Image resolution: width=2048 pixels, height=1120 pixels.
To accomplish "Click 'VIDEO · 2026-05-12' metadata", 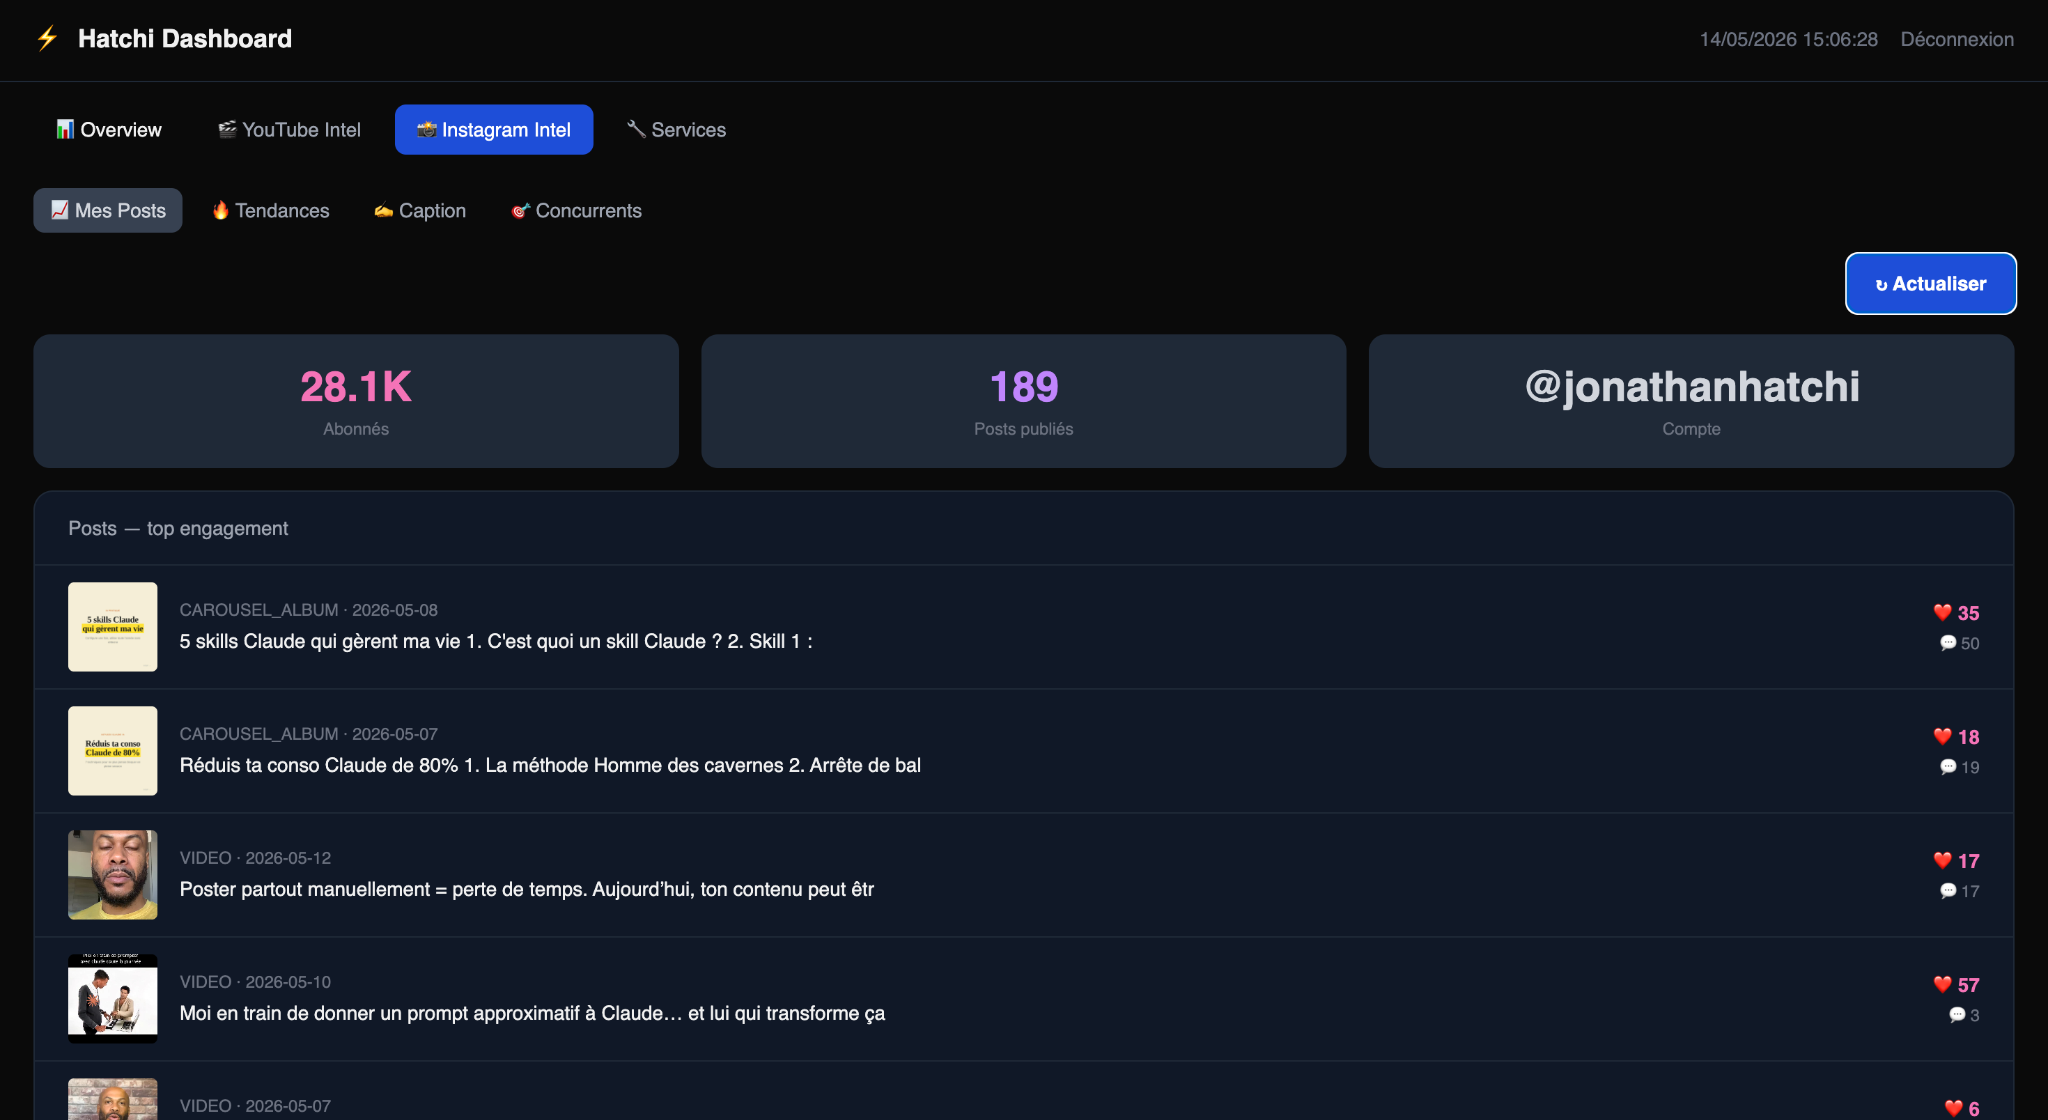I will [x=255, y=858].
